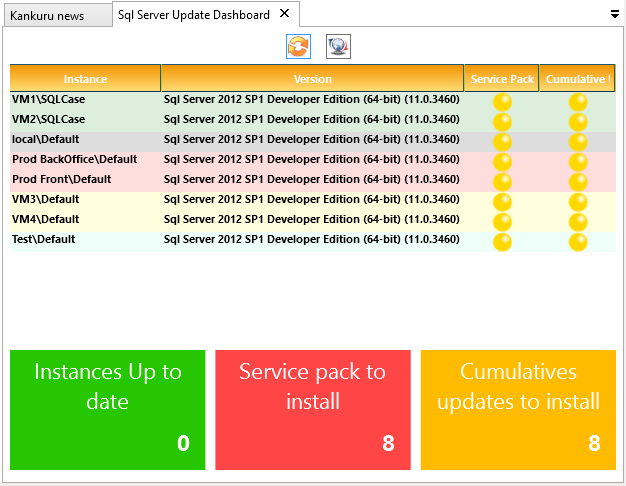Select the Test\Default instance name

pyautogui.click(x=44, y=239)
